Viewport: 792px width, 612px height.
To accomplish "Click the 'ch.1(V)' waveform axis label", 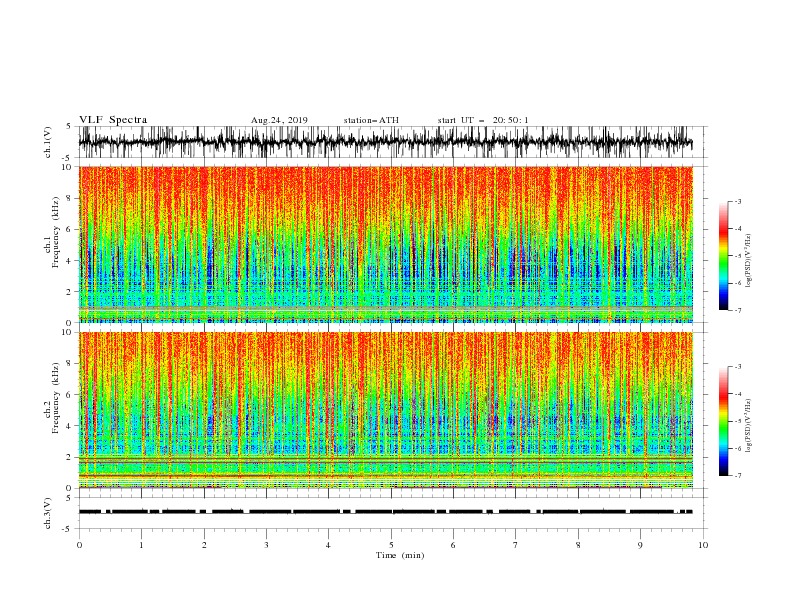I will click(48, 142).
